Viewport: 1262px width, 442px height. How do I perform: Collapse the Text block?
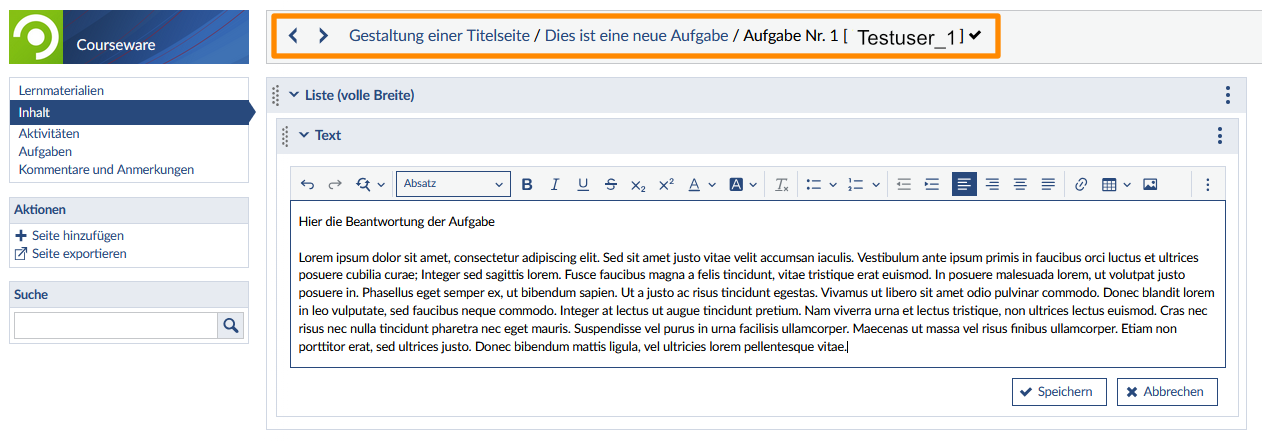tap(304, 135)
